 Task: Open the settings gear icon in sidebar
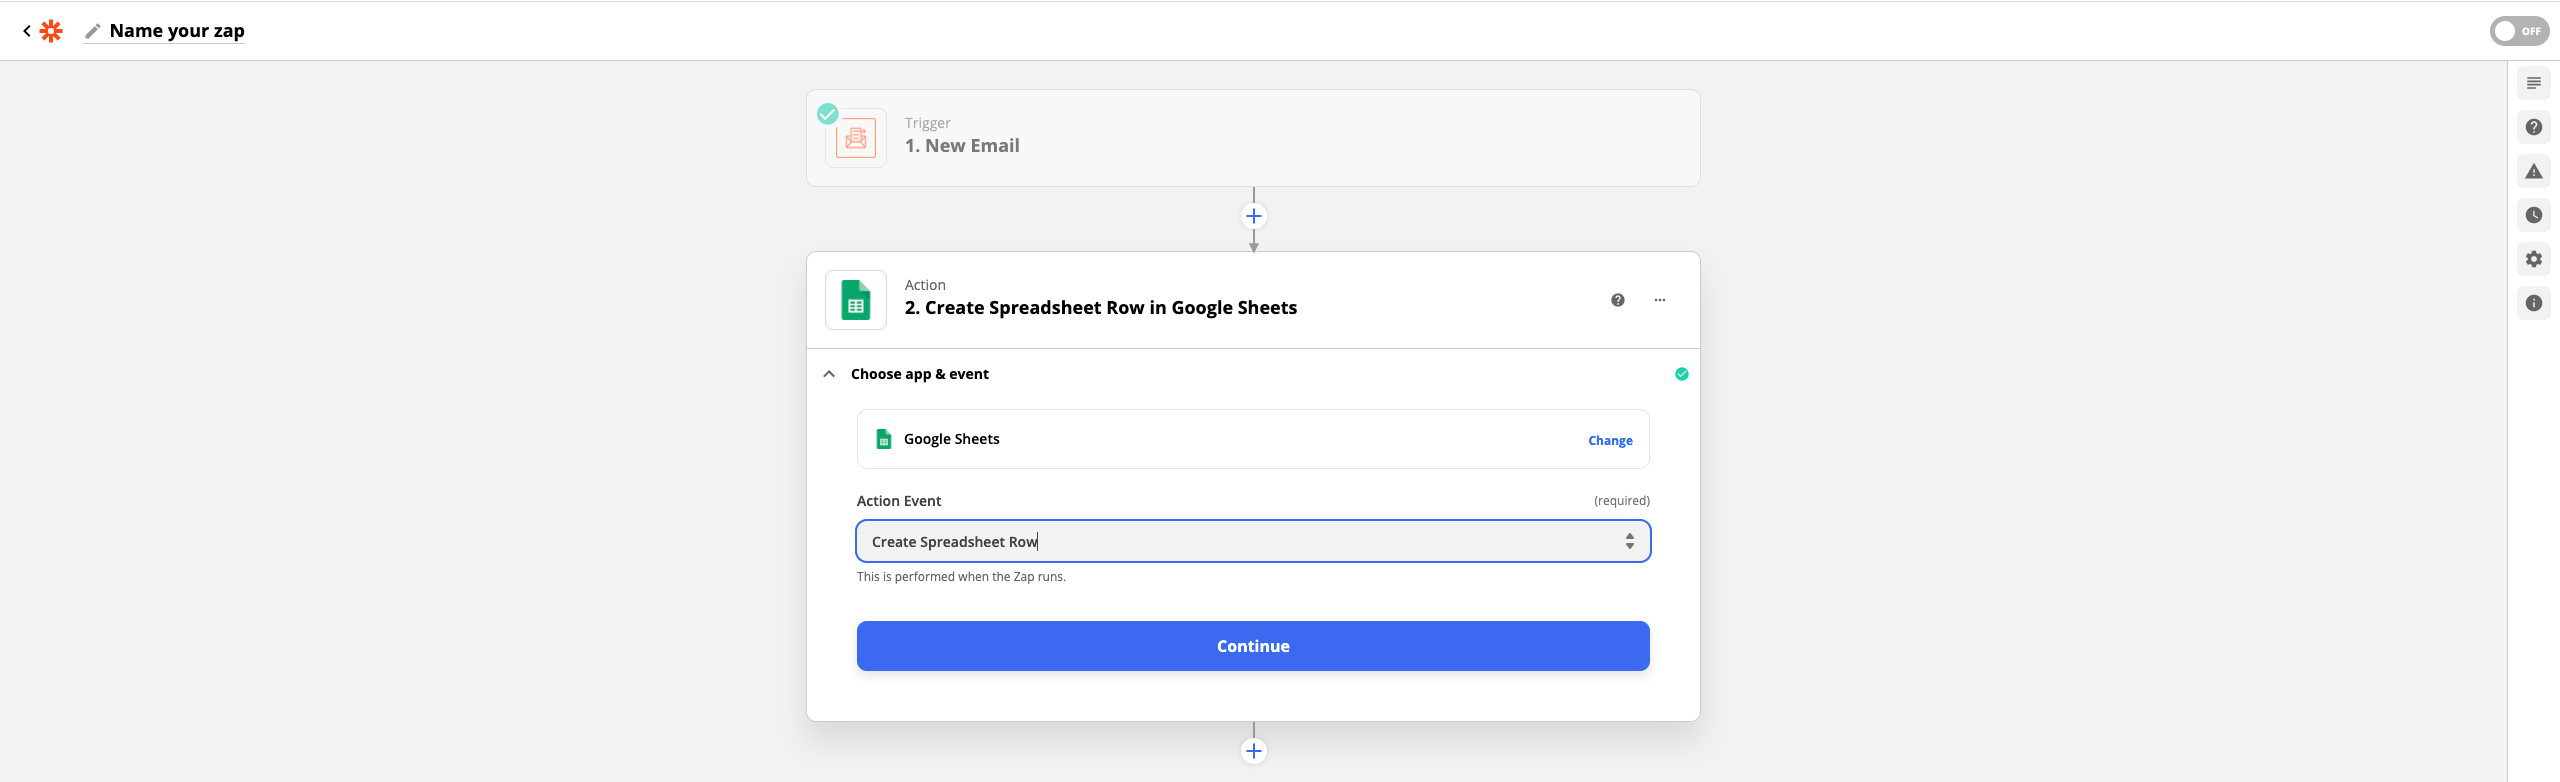pos(2533,259)
